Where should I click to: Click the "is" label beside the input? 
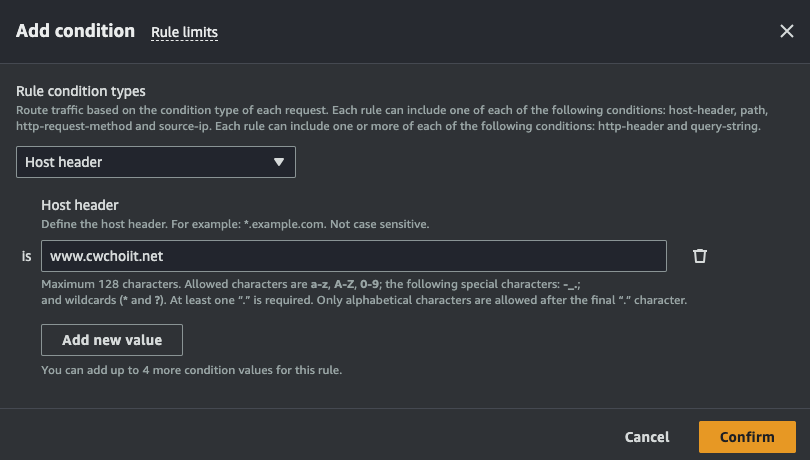(x=26, y=256)
